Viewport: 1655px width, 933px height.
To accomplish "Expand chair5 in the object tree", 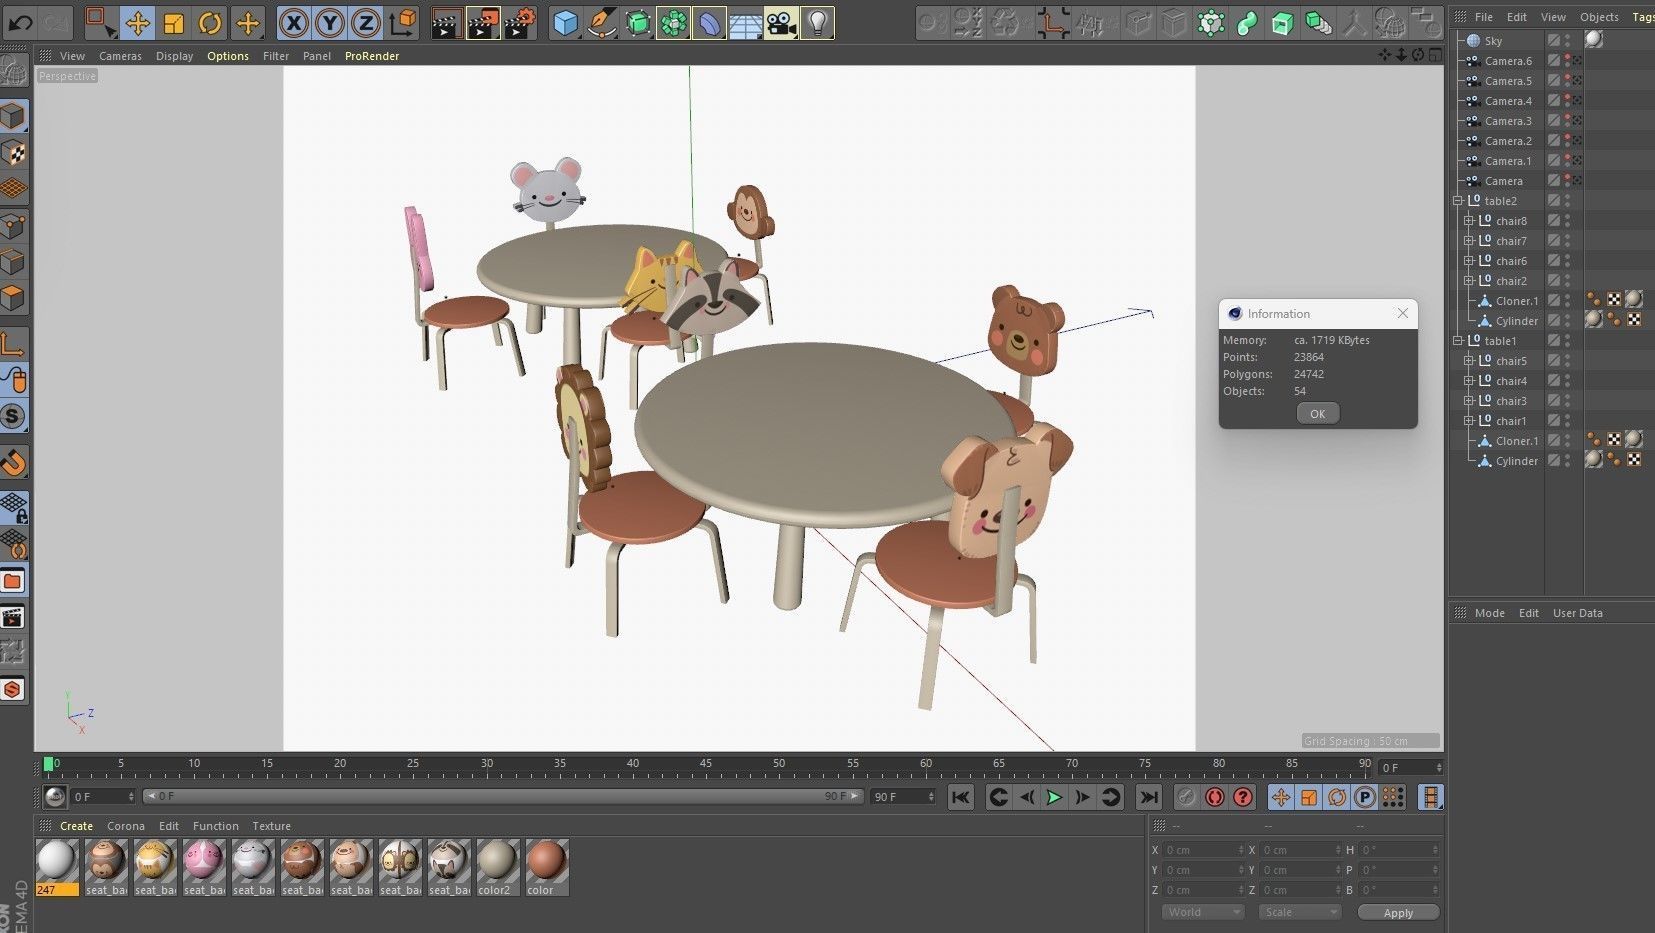I will pos(1468,361).
